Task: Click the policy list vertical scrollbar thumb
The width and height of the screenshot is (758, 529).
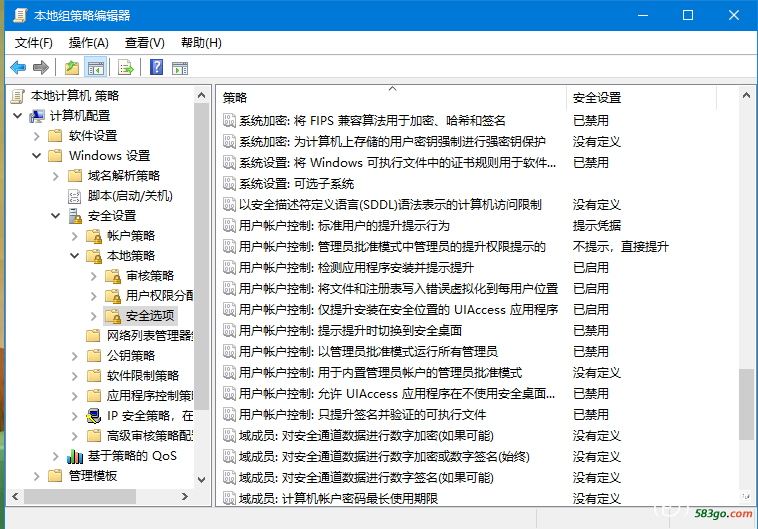Action: click(746, 404)
